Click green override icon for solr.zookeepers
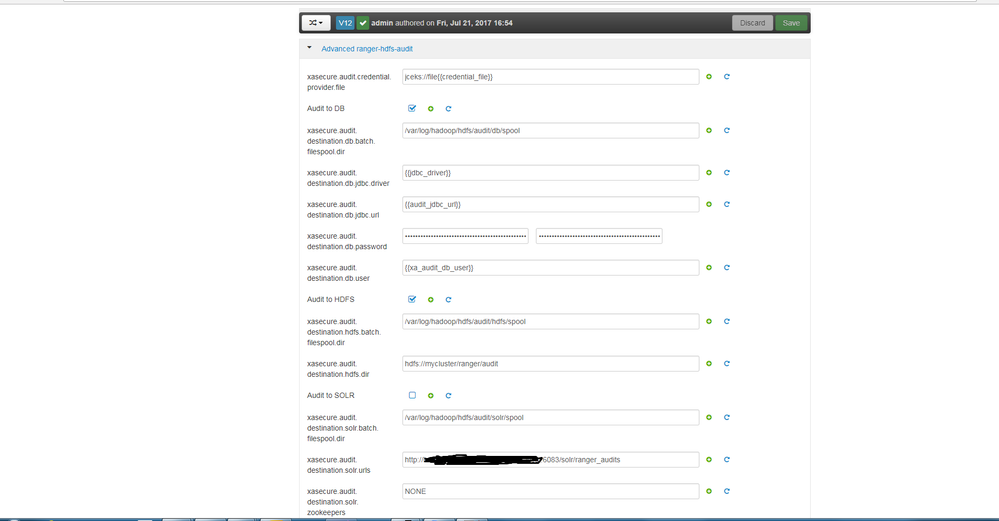The width and height of the screenshot is (999, 521). [708, 492]
